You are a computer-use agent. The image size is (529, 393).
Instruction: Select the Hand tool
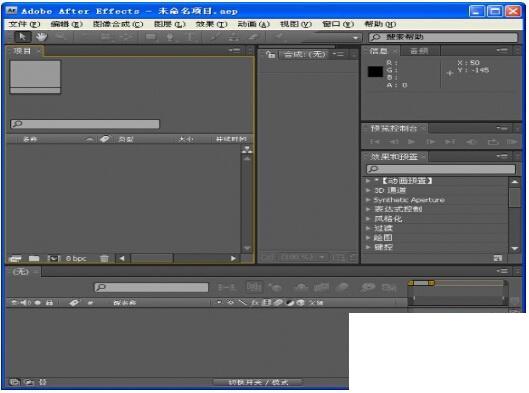(x=41, y=36)
